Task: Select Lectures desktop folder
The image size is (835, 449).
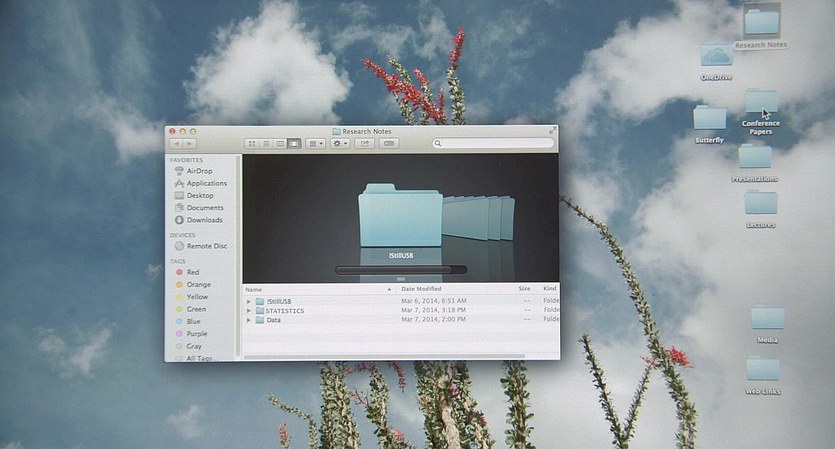Action: [x=760, y=209]
